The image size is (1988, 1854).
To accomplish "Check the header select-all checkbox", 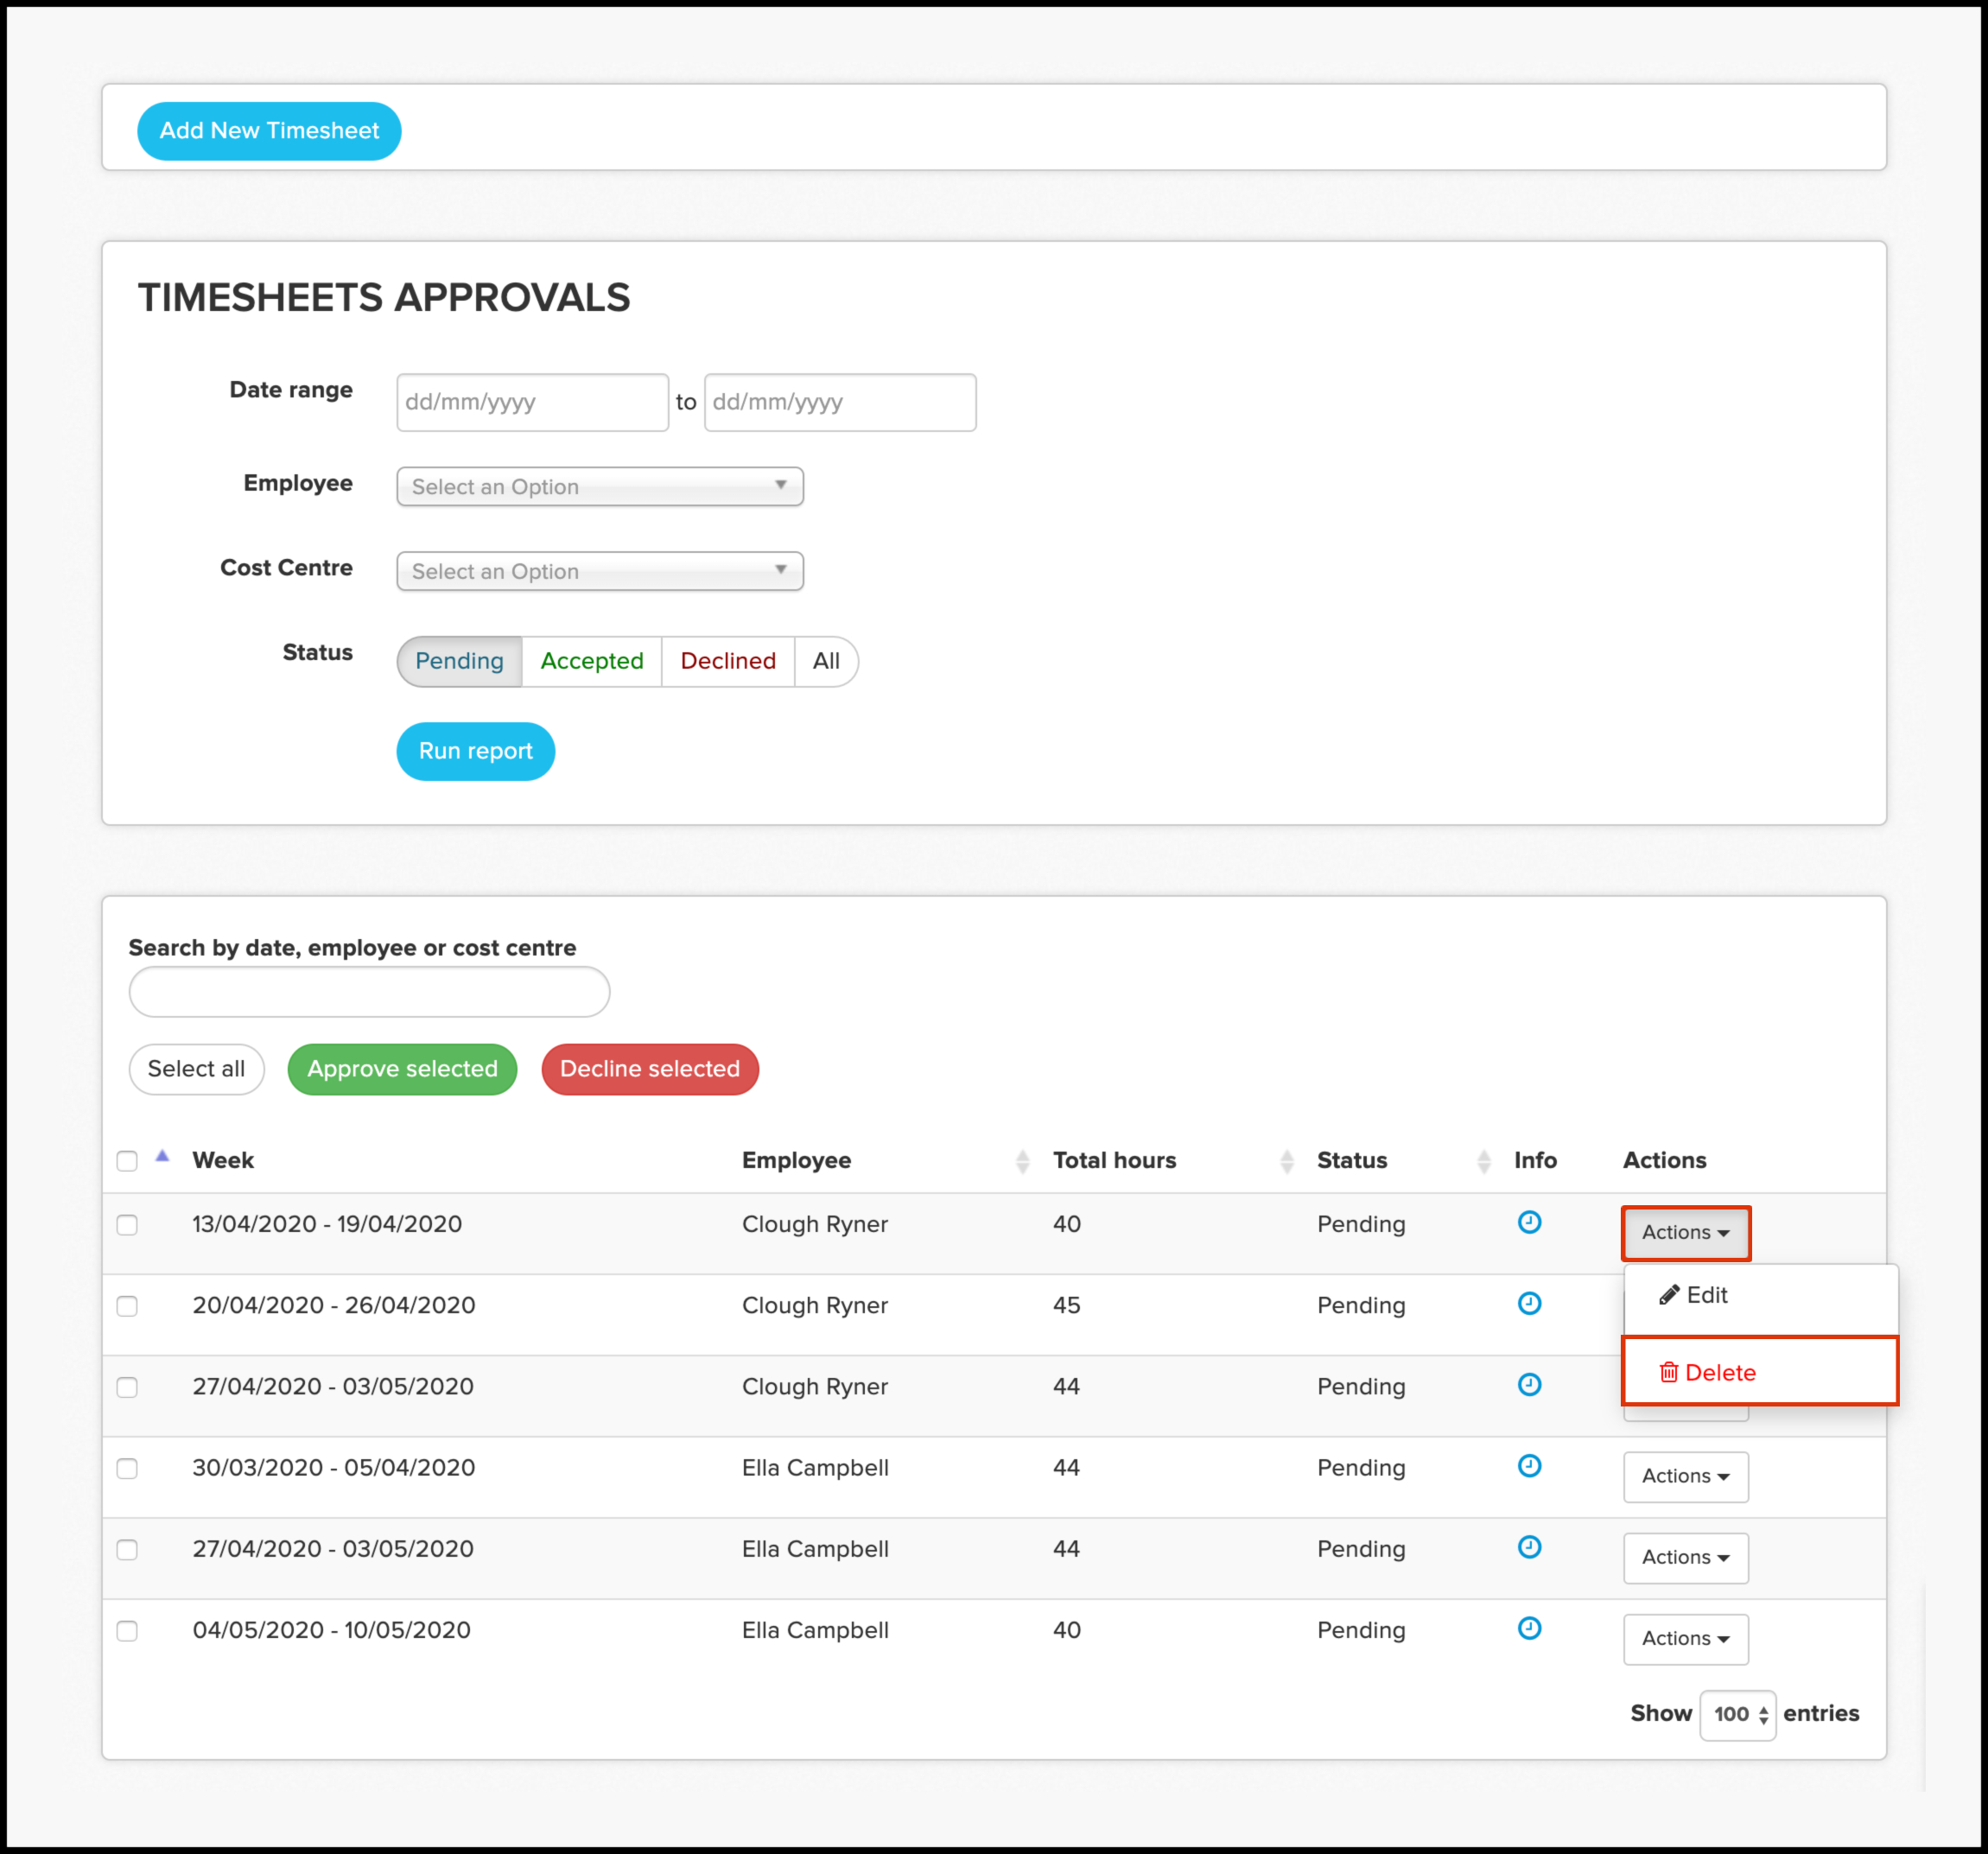I will pyautogui.click(x=127, y=1161).
